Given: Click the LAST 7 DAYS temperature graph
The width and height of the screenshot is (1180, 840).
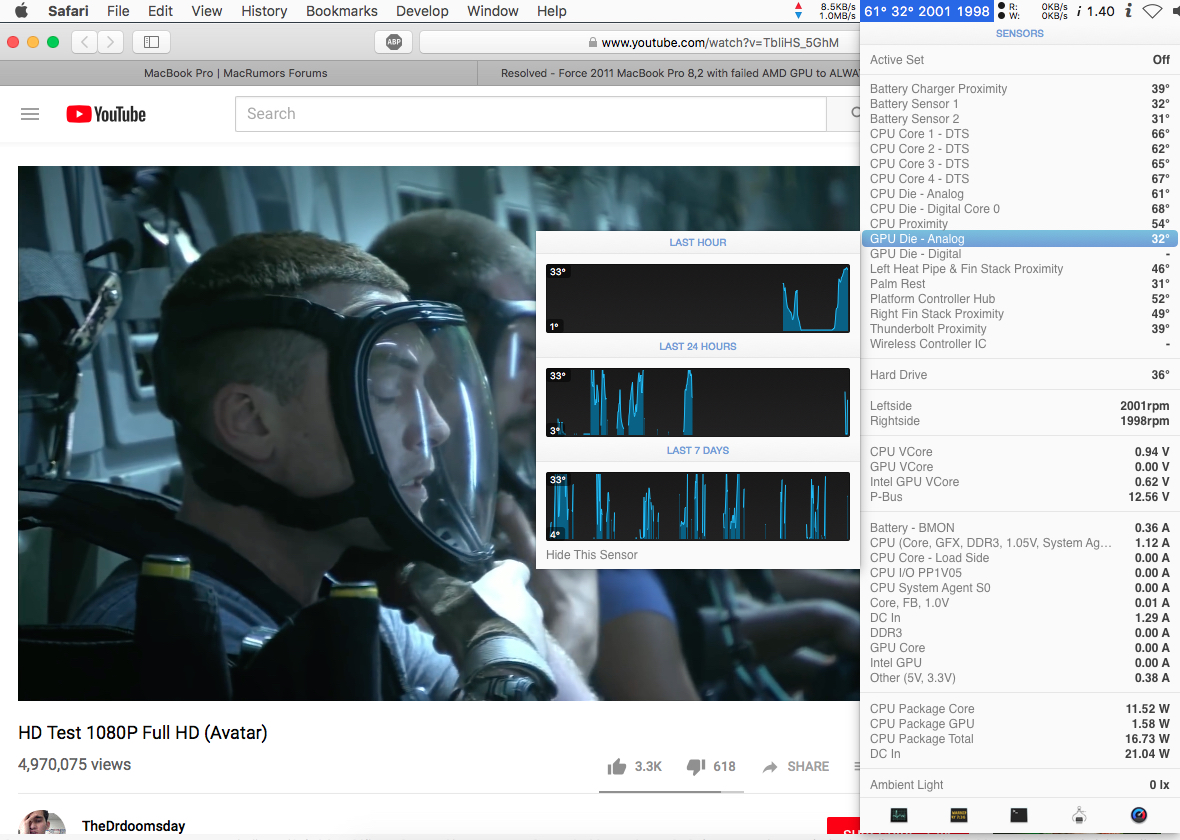Looking at the screenshot, I should [x=698, y=506].
